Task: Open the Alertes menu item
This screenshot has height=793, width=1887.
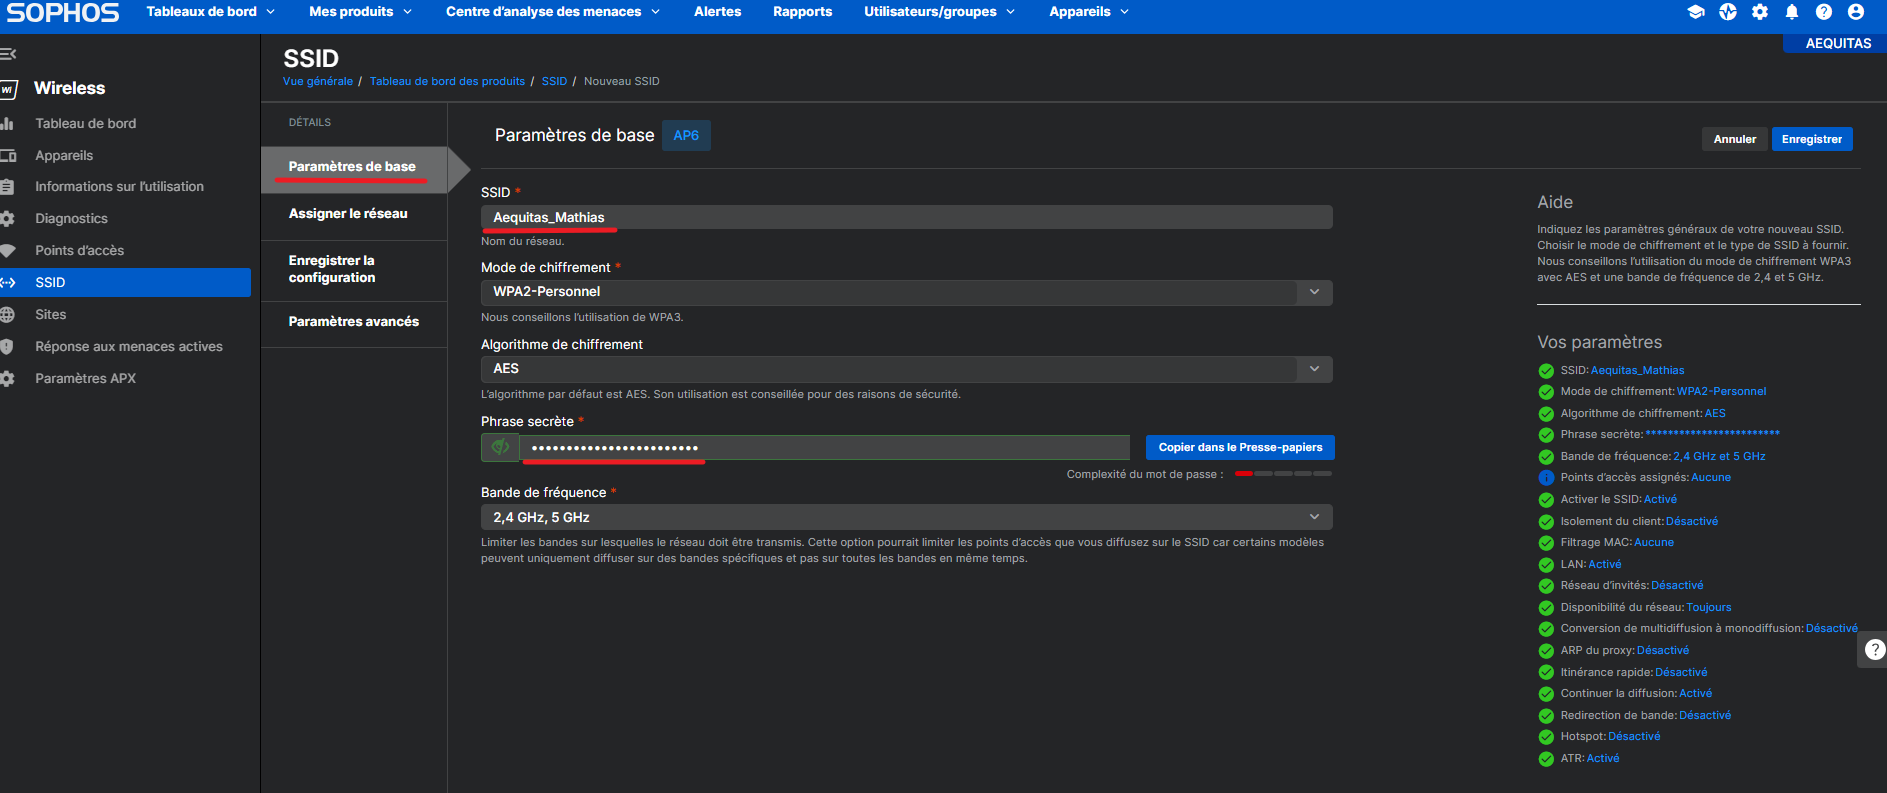Action: point(718,12)
